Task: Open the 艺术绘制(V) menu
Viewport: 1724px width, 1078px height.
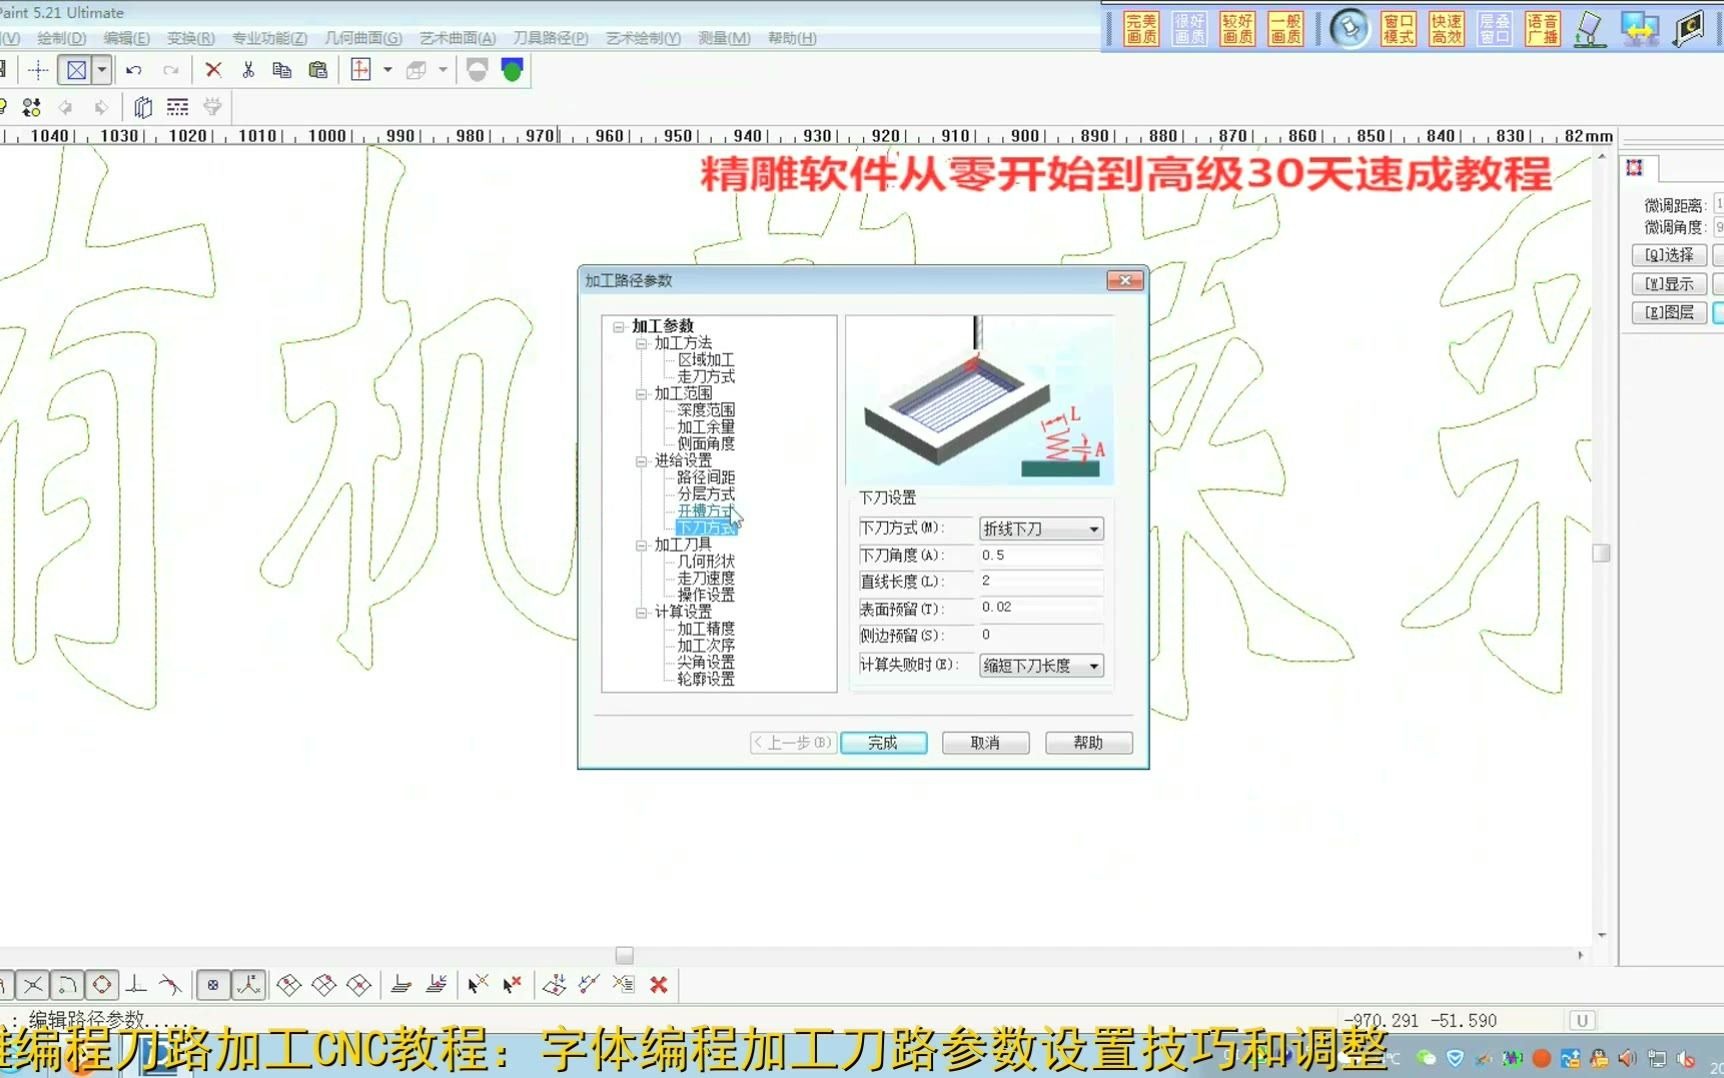Action: [x=641, y=38]
